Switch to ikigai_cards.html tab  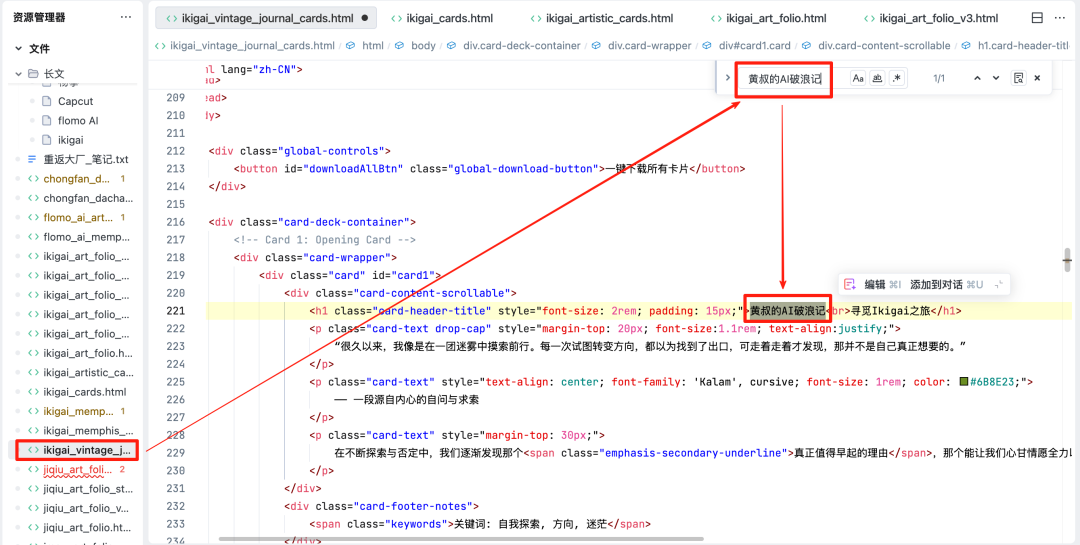point(450,18)
